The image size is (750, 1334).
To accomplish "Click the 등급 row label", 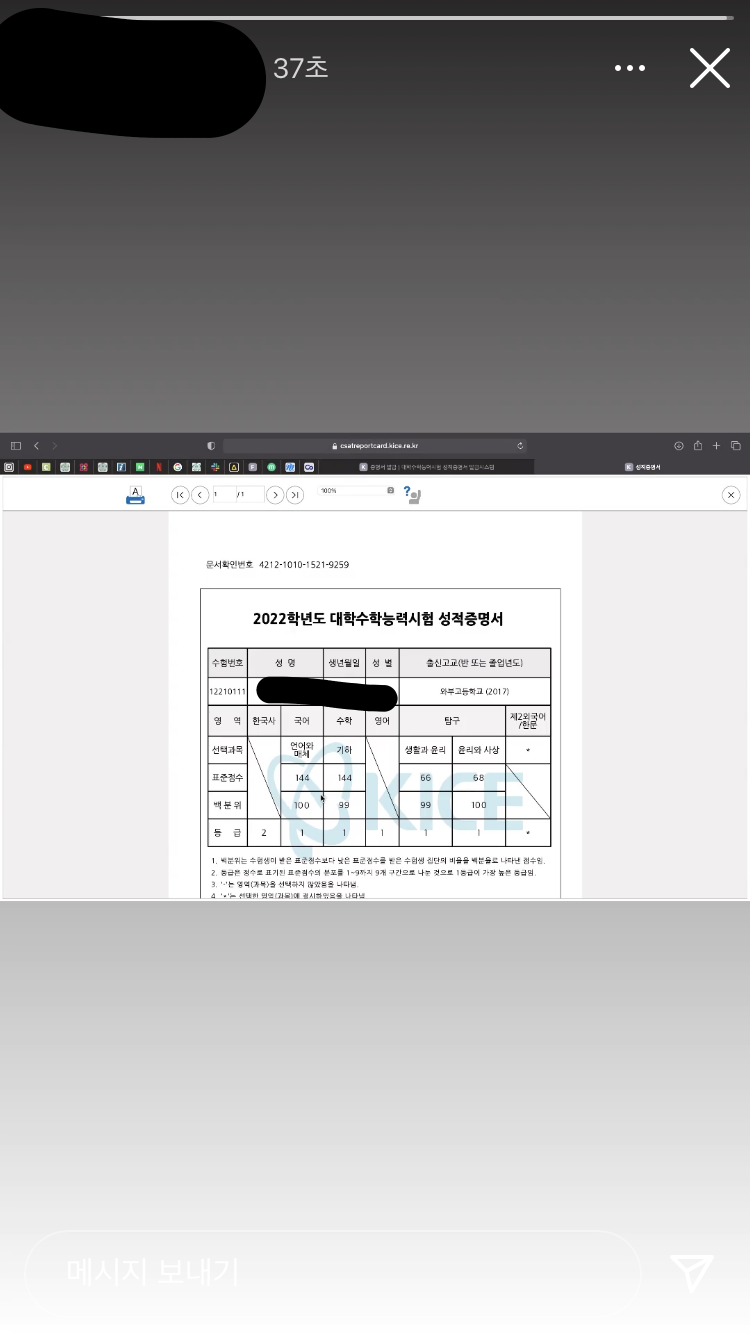I will (227, 832).
